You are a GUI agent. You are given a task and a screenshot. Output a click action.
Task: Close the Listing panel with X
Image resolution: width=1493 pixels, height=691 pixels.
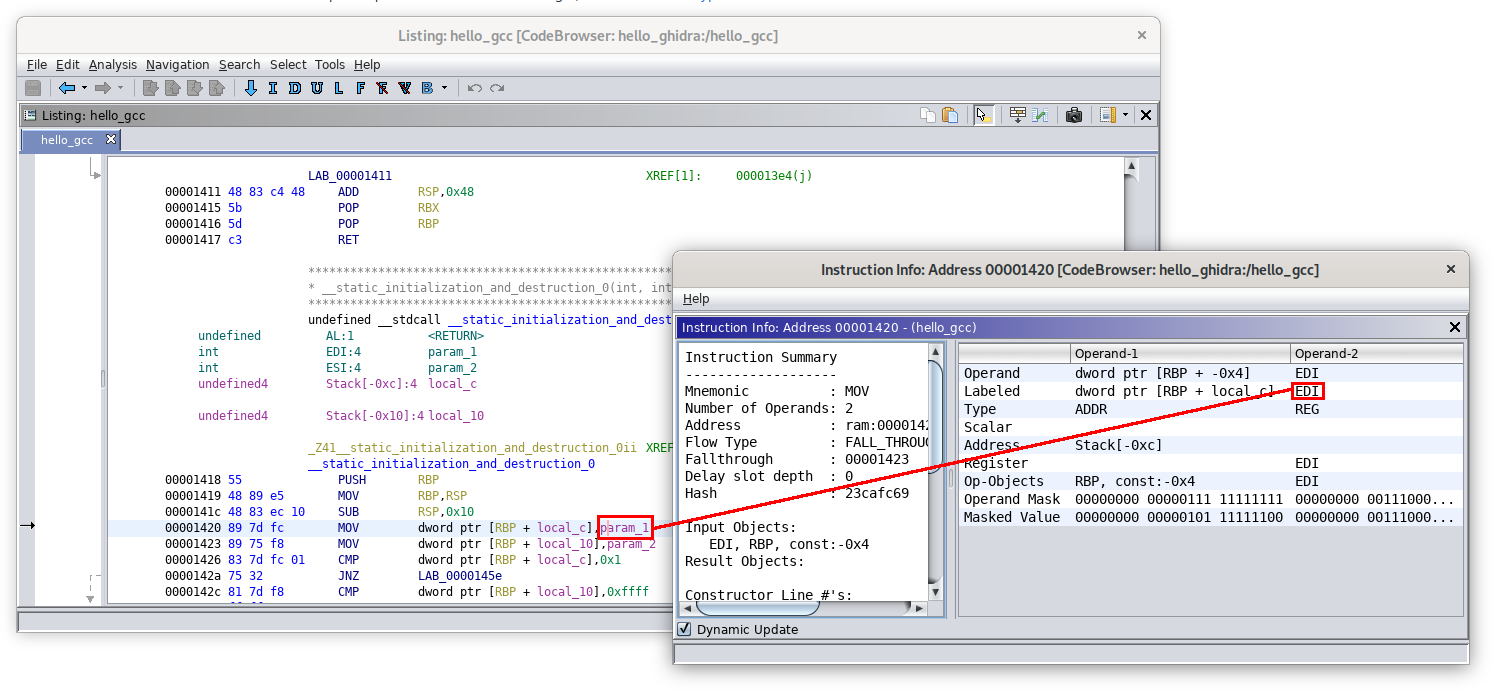click(1146, 115)
